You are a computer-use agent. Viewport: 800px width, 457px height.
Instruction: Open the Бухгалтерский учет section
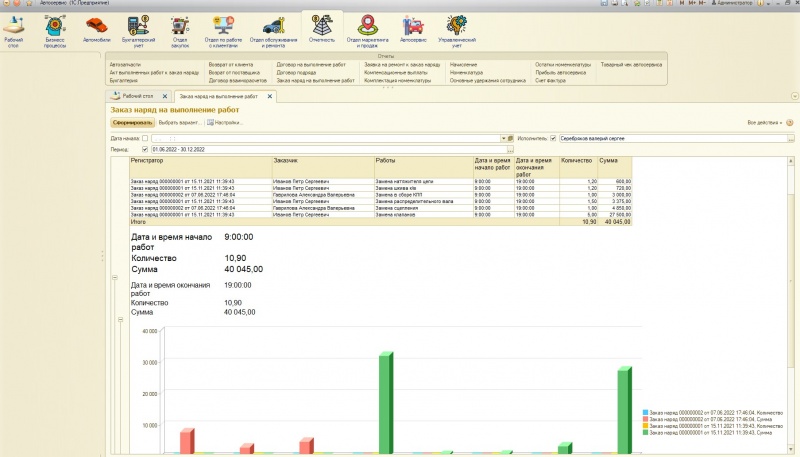tap(138, 32)
